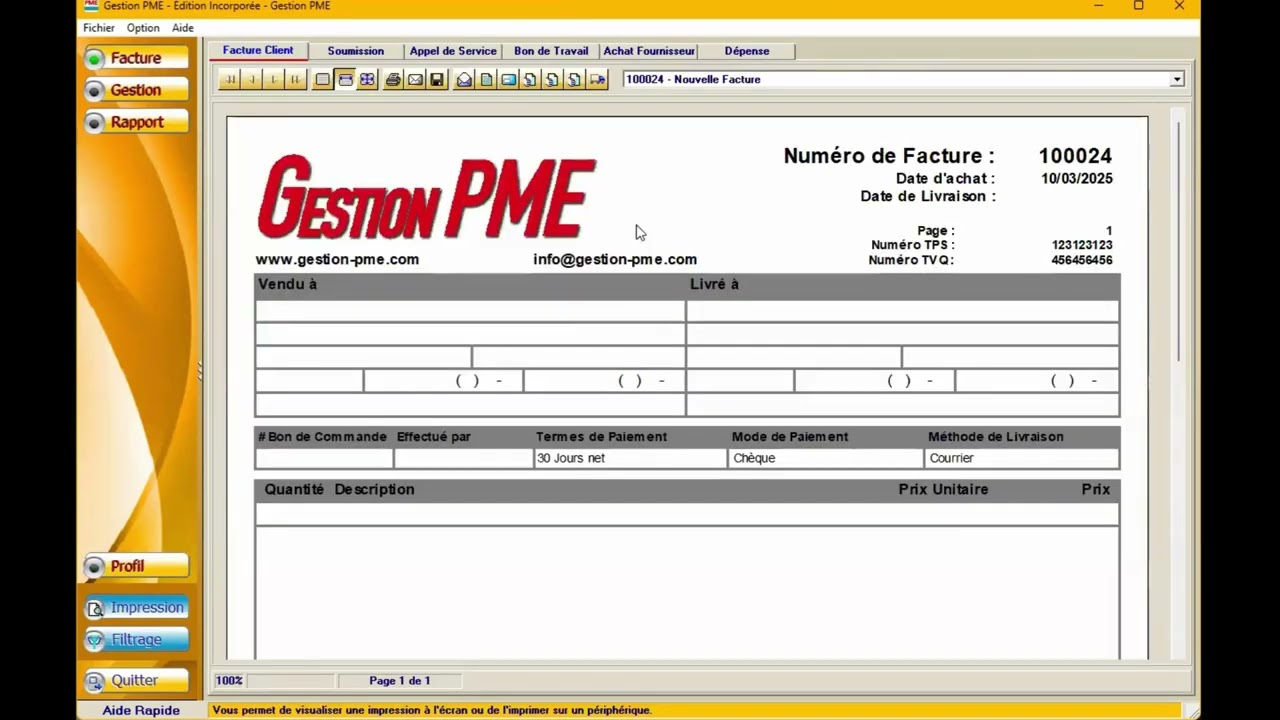1280x720 pixels.
Task: Click the Impression sidebar button
Action: click(x=136, y=608)
